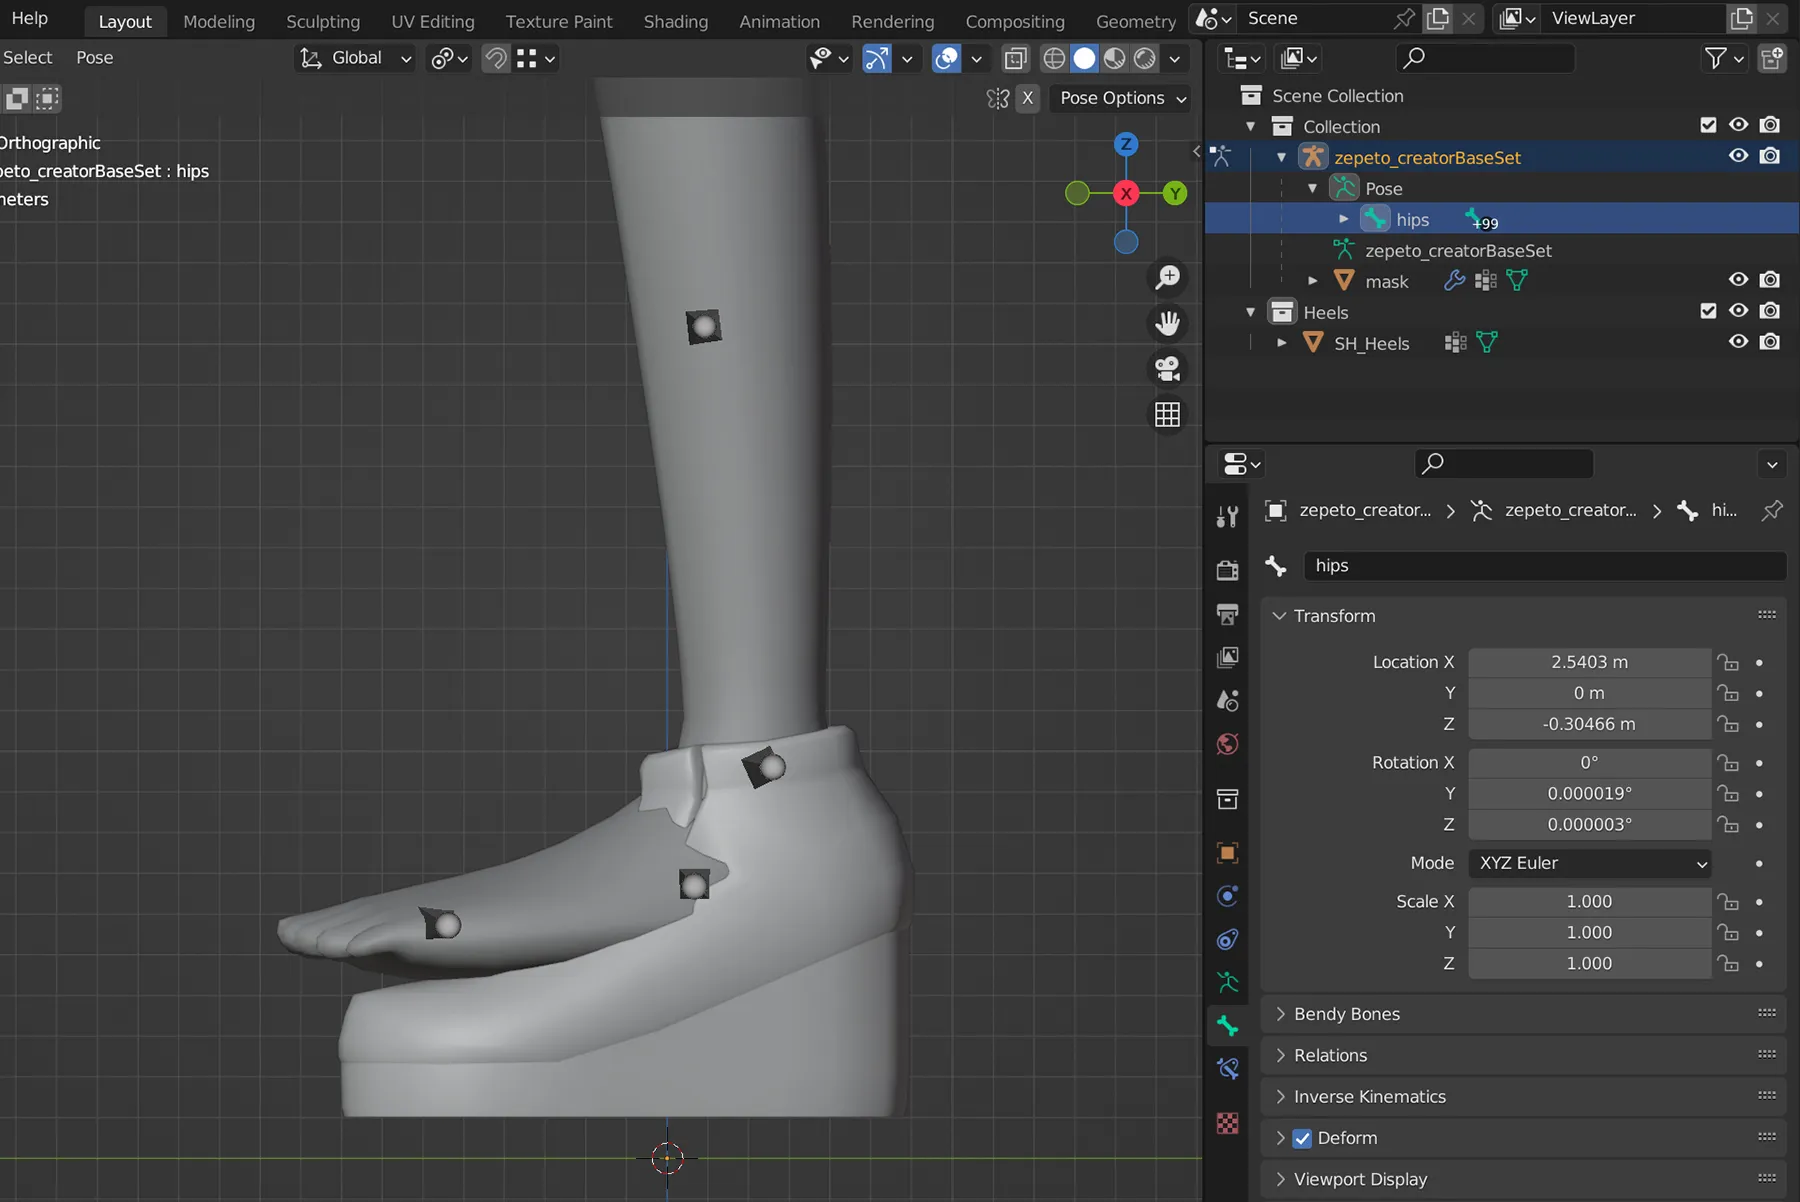Viewport: 1800px width, 1202px height.
Task: Switch to the Modeling workspace tab
Action: [219, 21]
